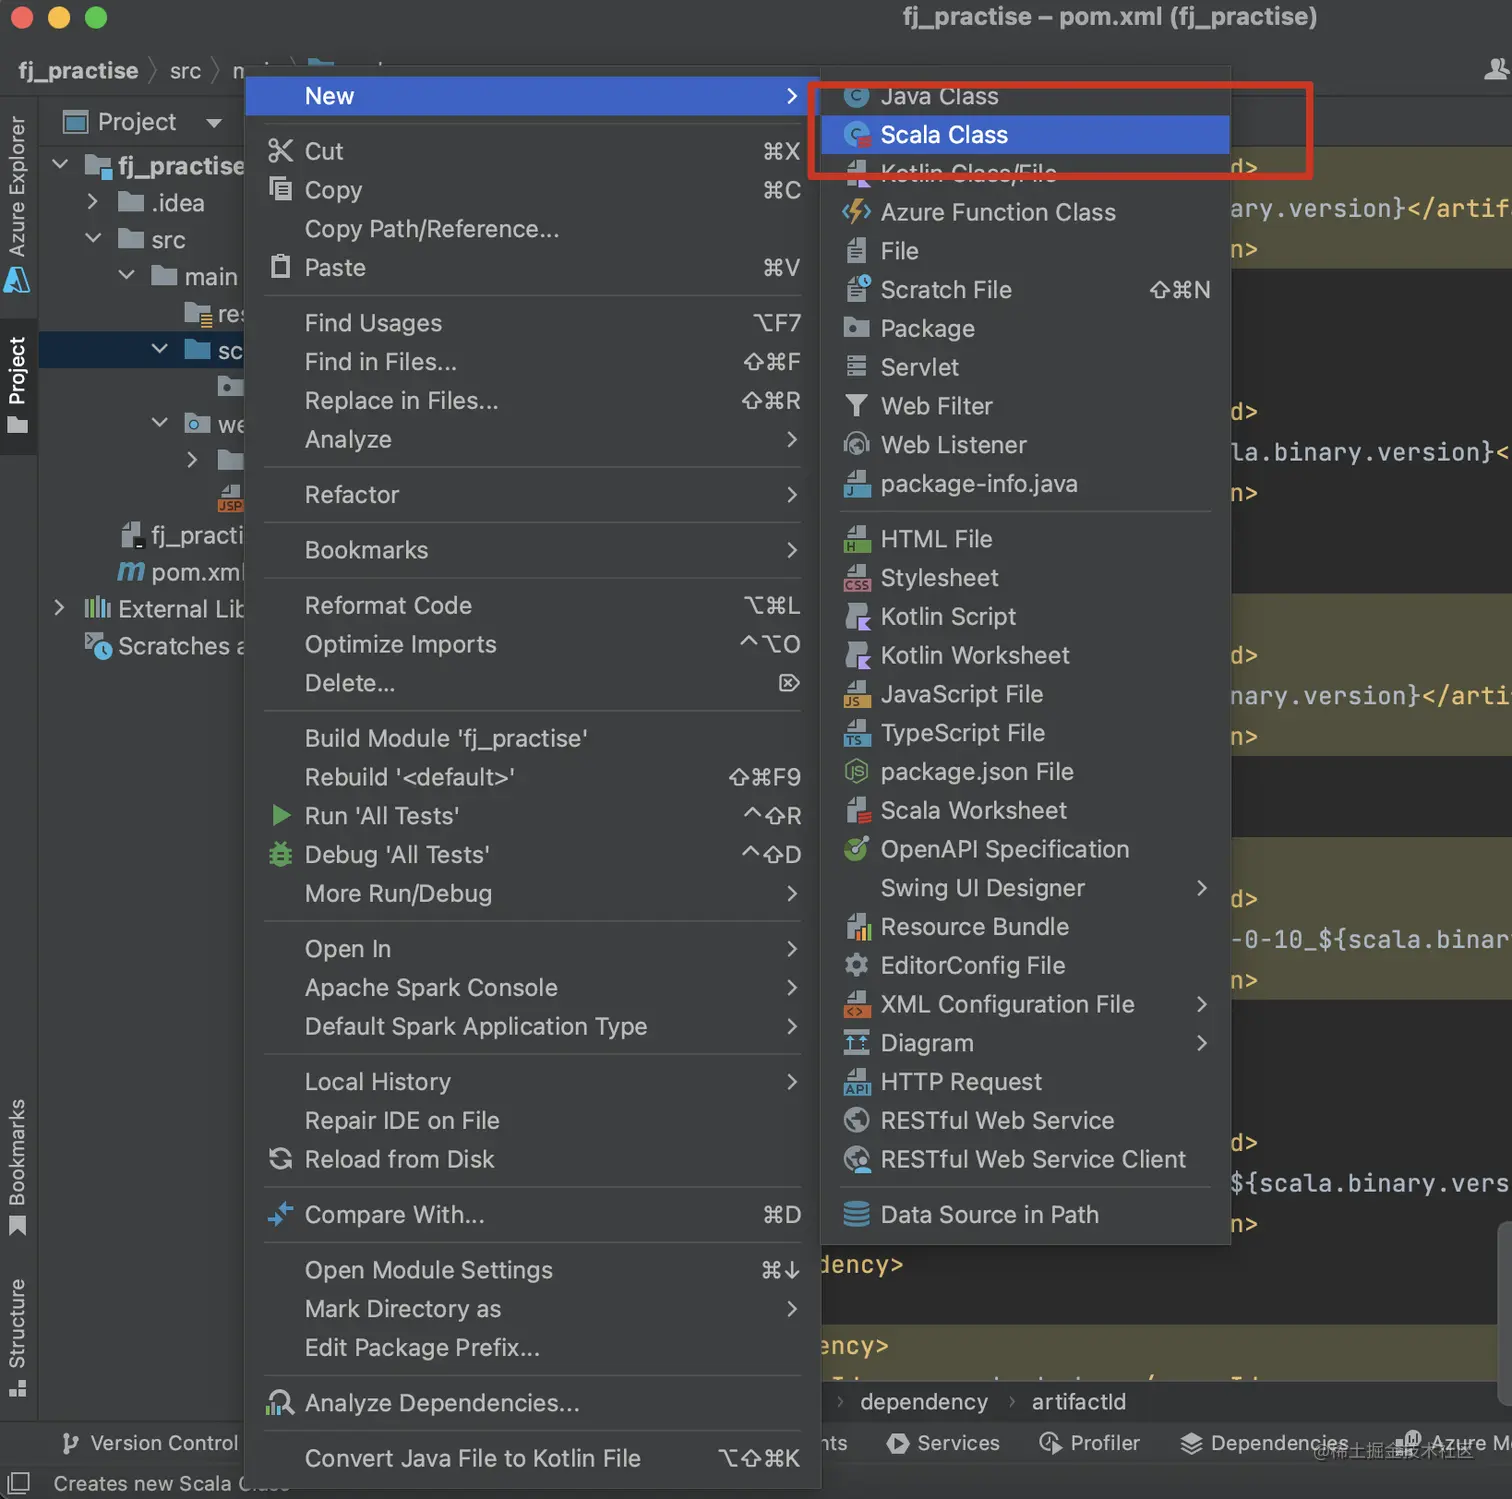The image size is (1512, 1499).
Task: Select the pom.xml file in project tree
Action: 181,572
